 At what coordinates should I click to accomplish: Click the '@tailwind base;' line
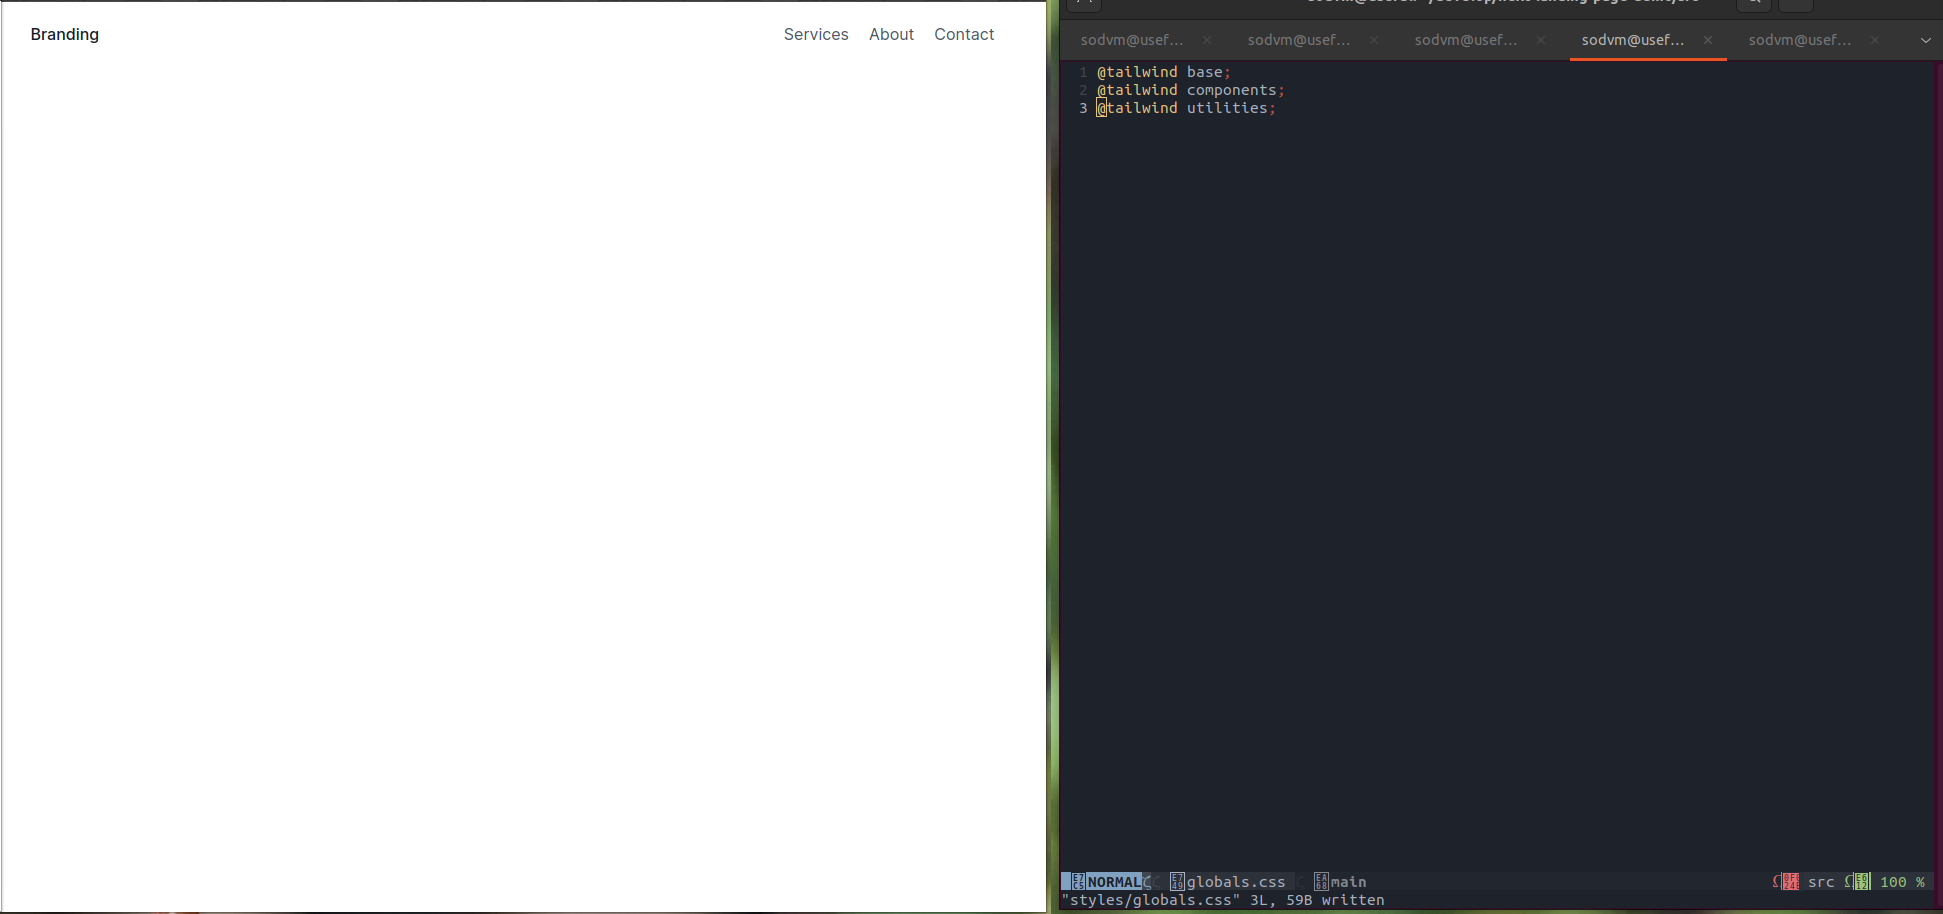(x=1164, y=72)
